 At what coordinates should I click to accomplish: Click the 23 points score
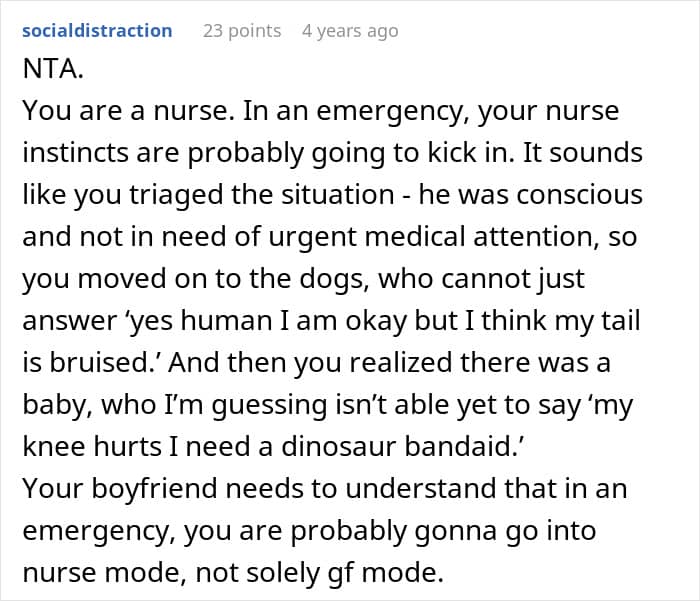(242, 31)
